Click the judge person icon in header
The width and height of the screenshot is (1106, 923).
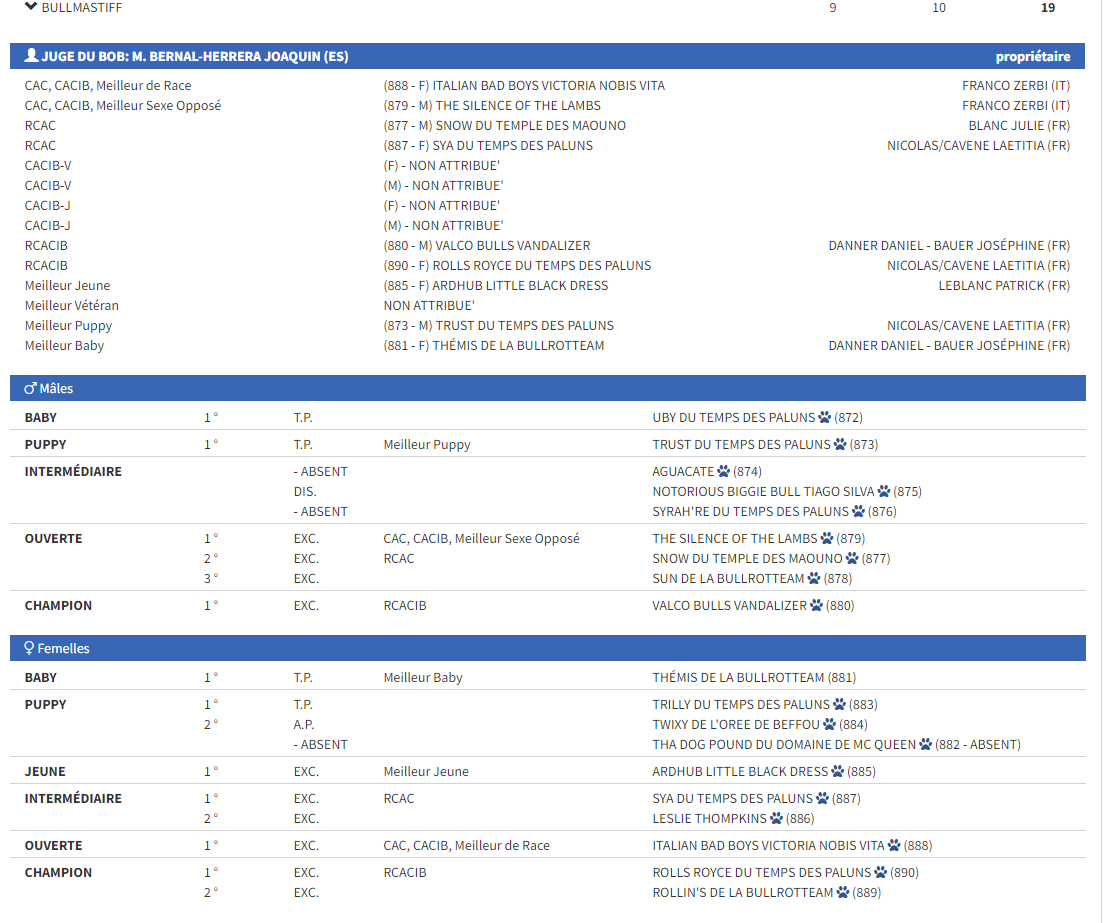click(31, 55)
